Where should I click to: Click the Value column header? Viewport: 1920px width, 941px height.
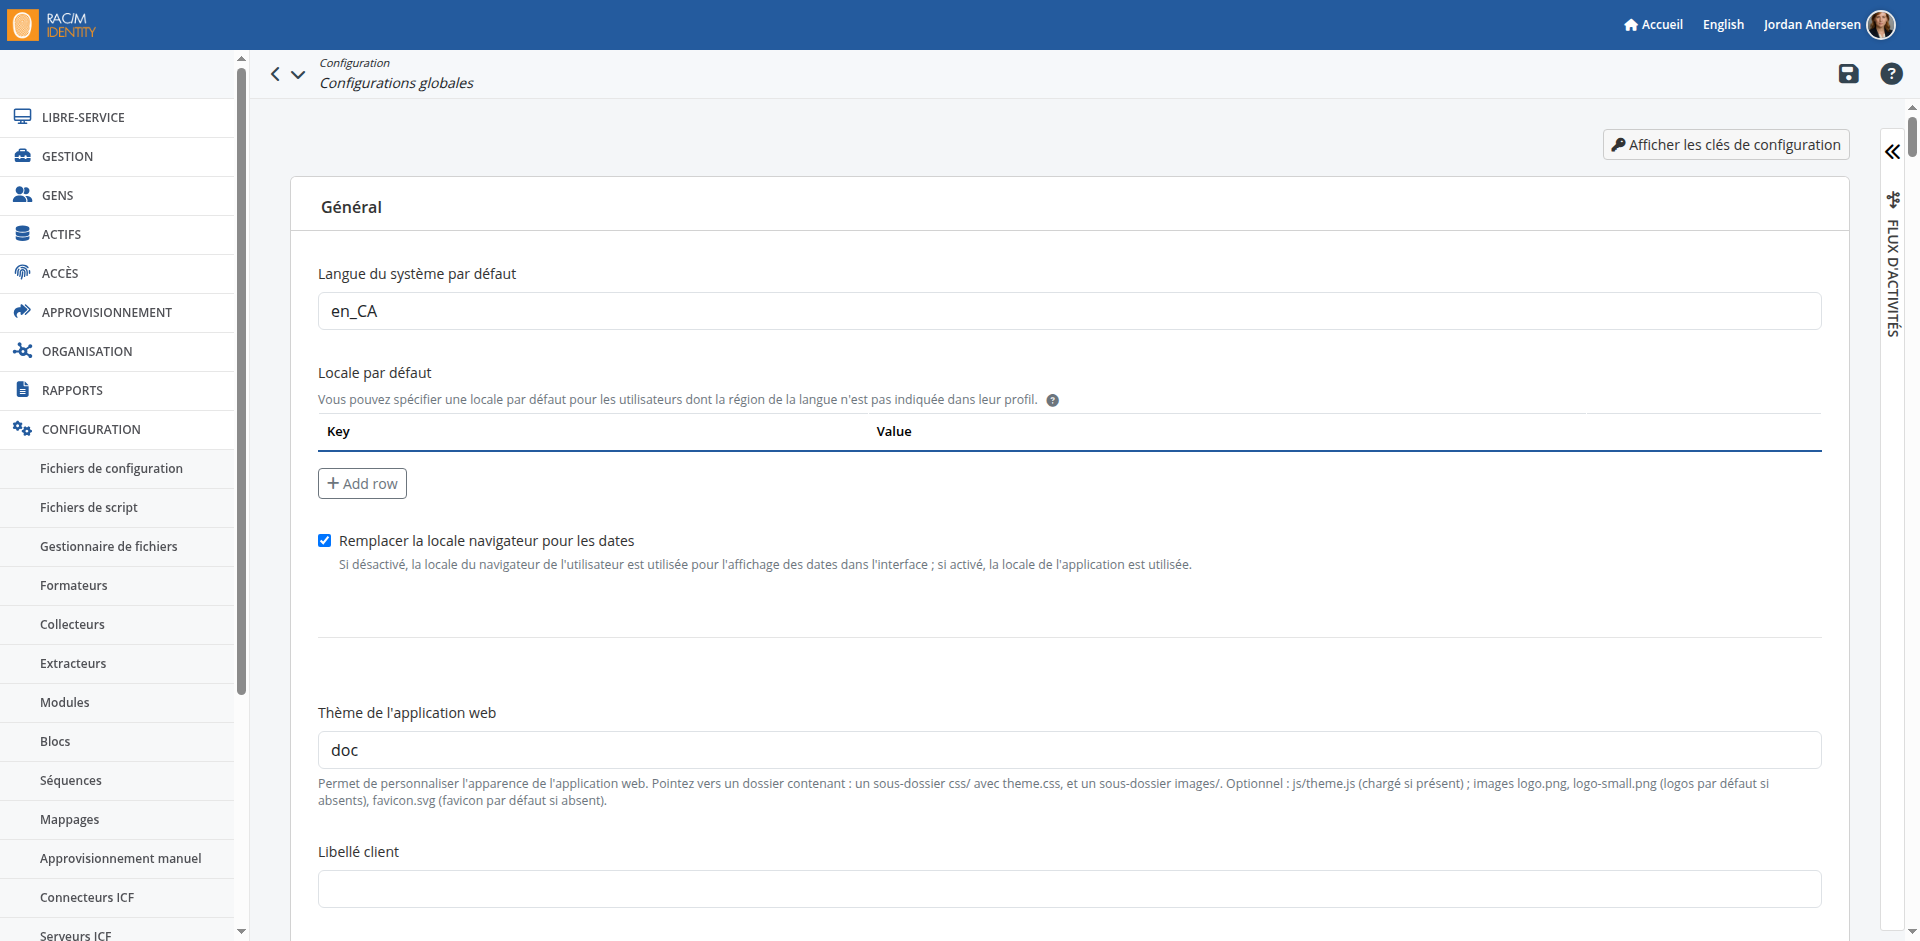[894, 431]
